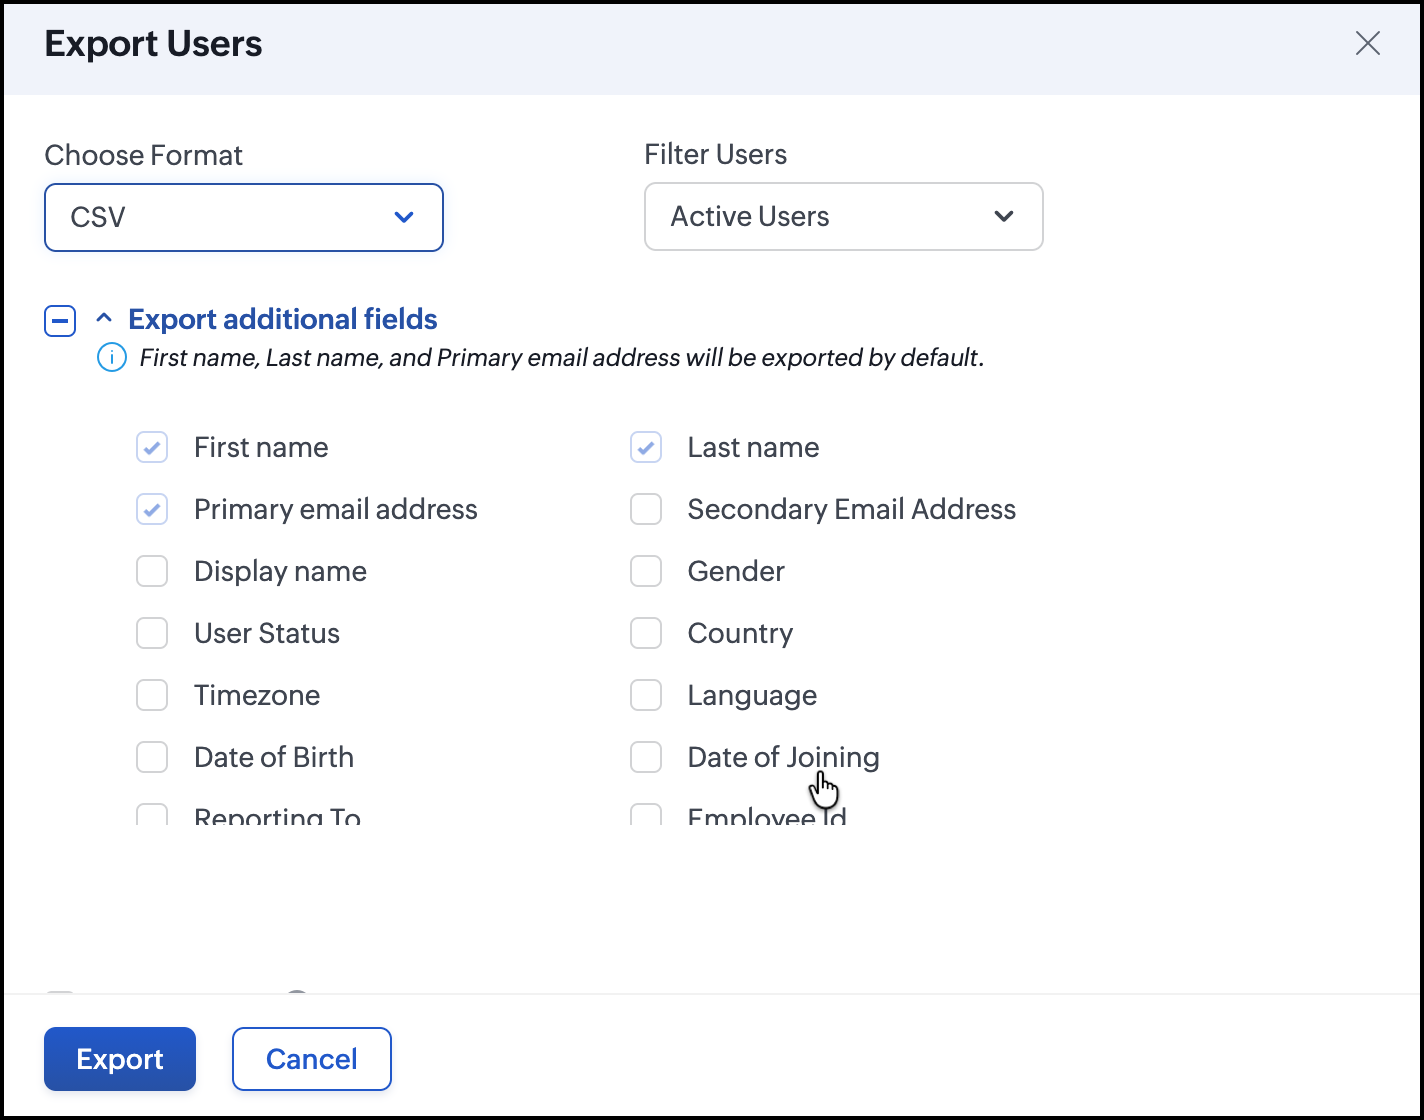Click the Secondary Email Address label
Screen dimensions: 1424x1120
pos(852,509)
